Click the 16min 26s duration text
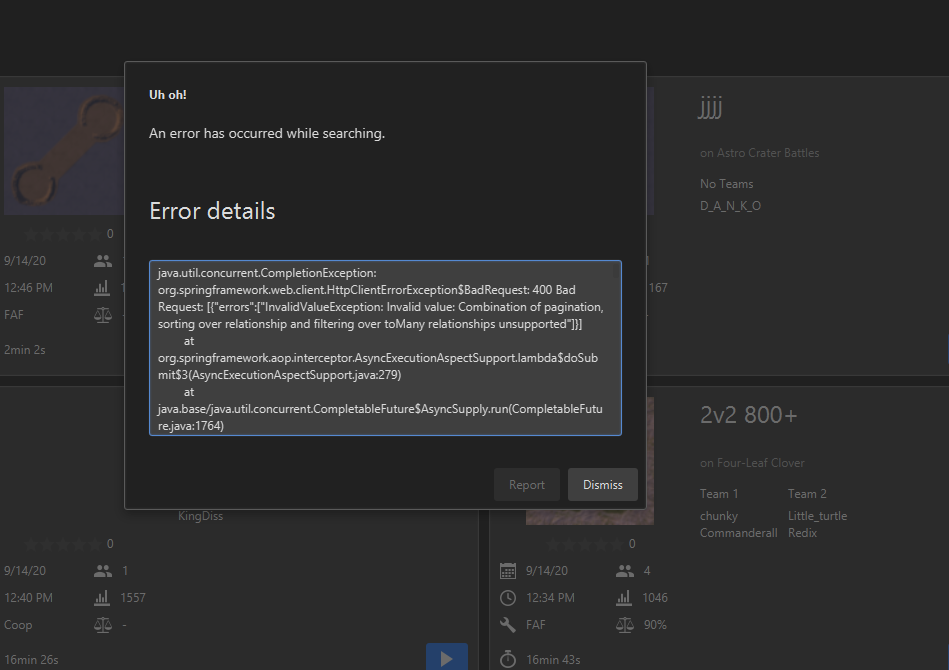The width and height of the screenshot is (949, 670). pos(31,660)
